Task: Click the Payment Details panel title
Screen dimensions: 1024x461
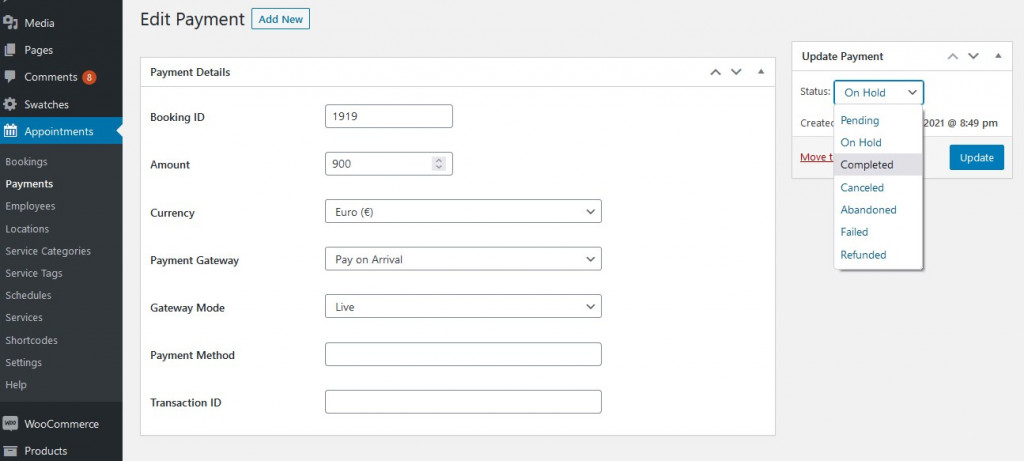Action: tap(190, 72)
